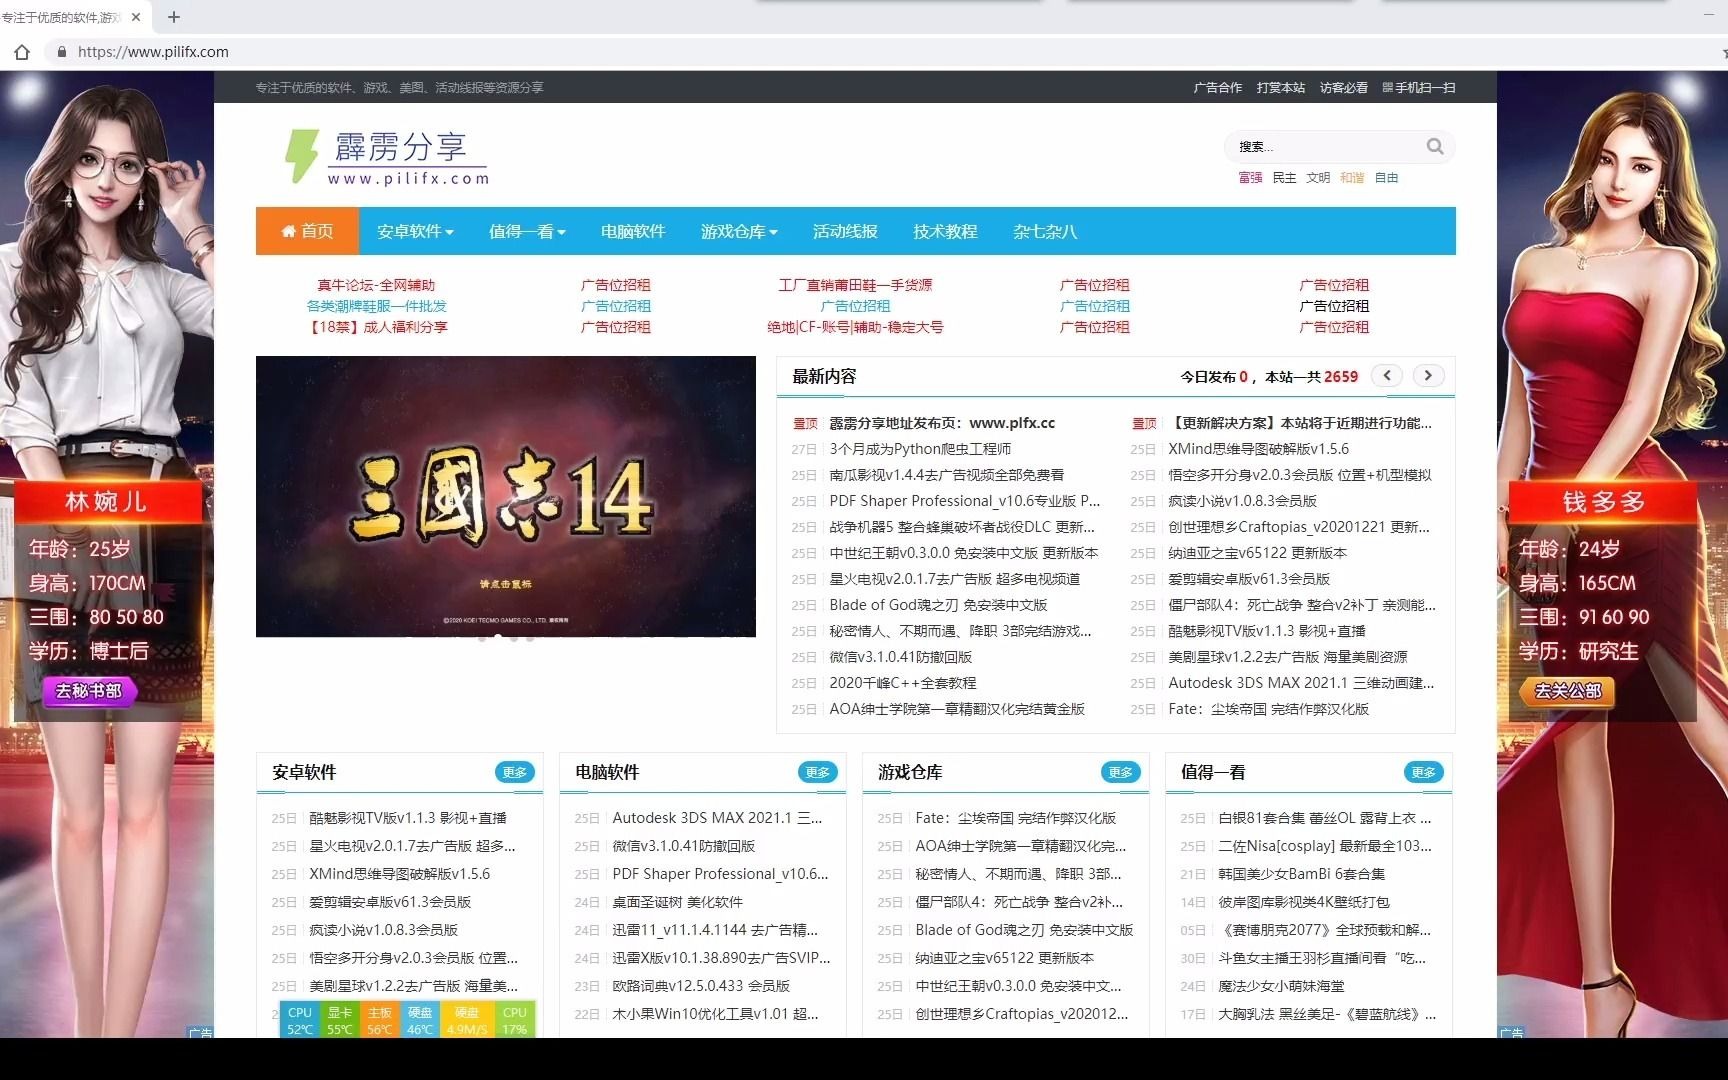Click the 硬盘 46℃ temperature widget
The image size is (1728, 1080).
420,1020
